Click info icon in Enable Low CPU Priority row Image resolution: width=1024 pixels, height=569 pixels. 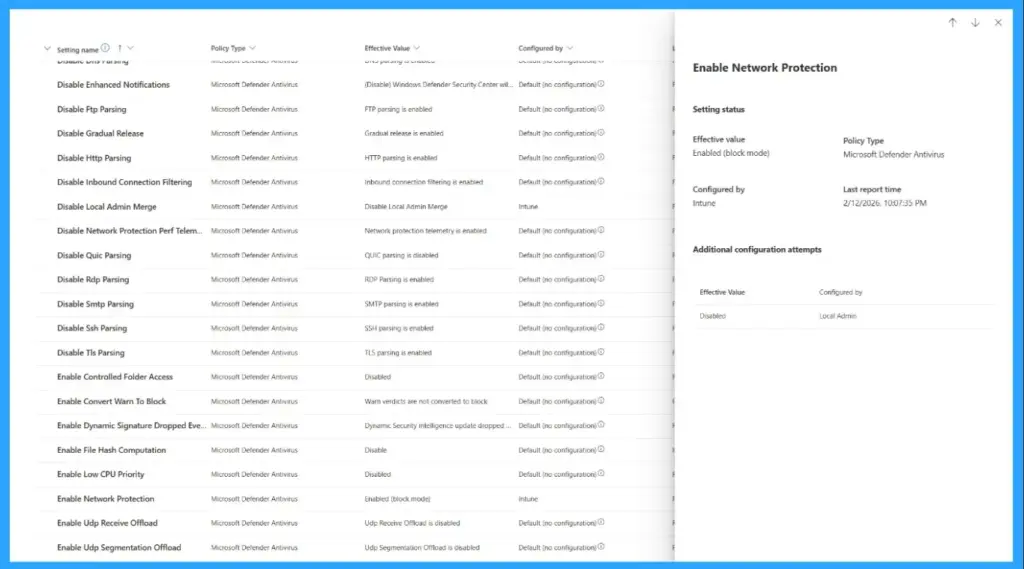point(601,473)
